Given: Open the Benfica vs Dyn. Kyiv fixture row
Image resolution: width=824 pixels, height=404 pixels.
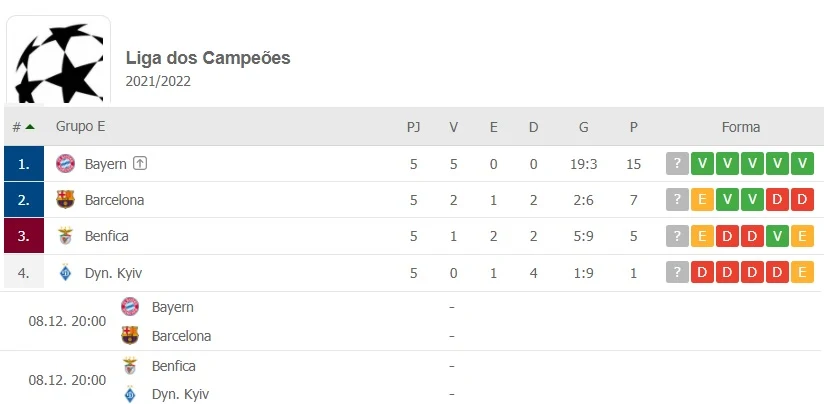Looking at the screenshot, I should [412, 380].
